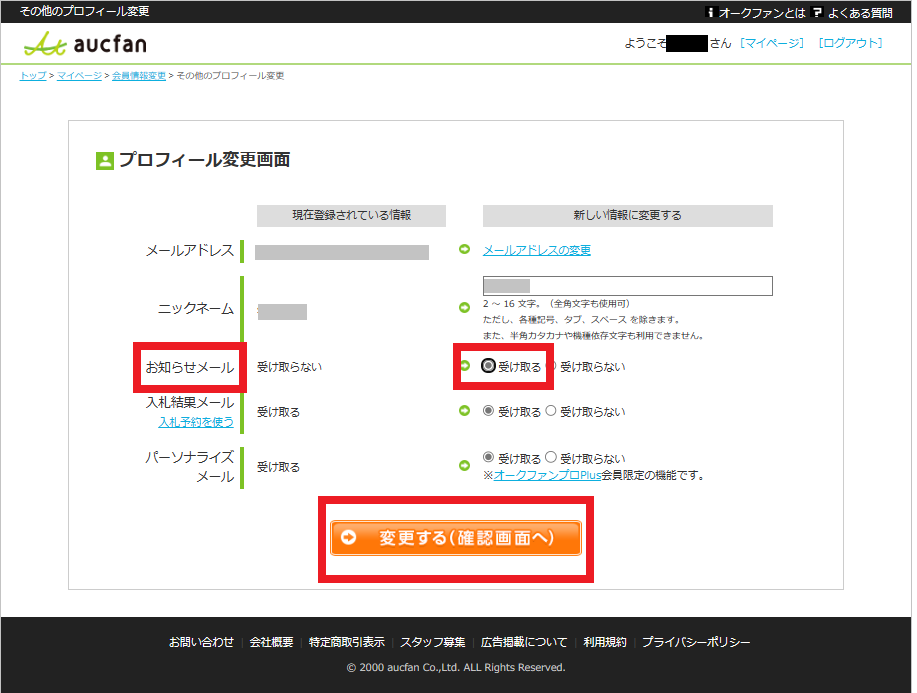
Task: Click the プロフィール変更画面 heading
Action: tap(205, 160)
